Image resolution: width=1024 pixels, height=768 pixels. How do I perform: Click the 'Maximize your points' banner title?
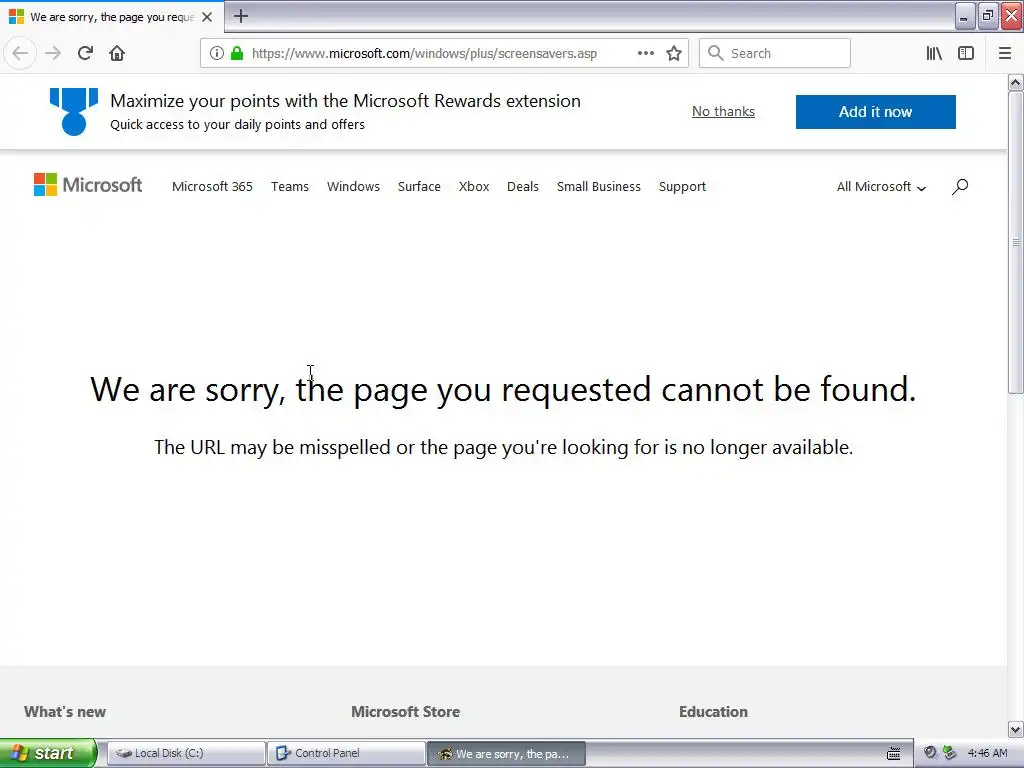[345, 101]
